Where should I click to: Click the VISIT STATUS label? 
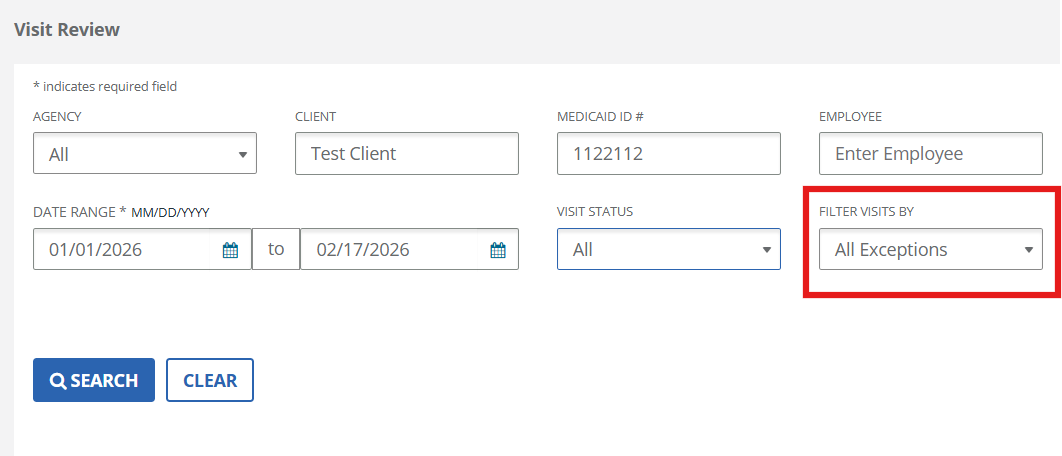595,212
